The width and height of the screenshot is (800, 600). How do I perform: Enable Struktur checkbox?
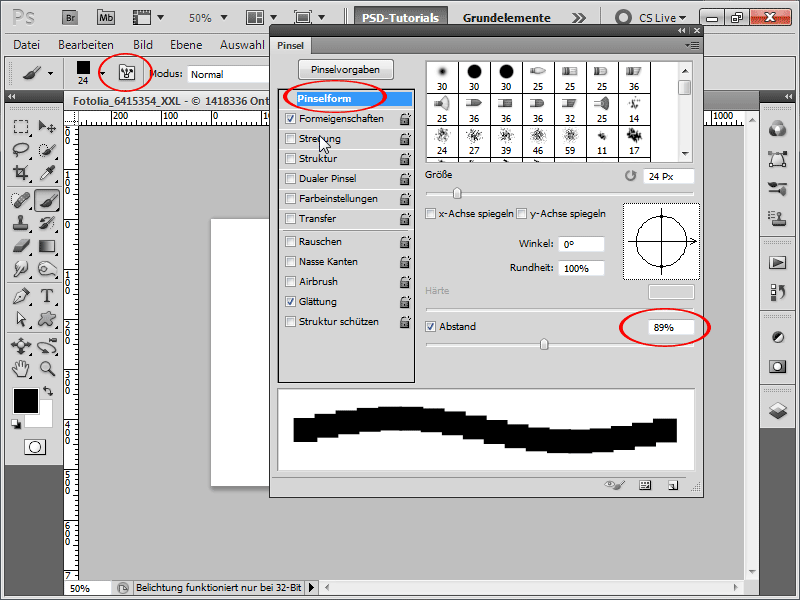click(290, 158)
